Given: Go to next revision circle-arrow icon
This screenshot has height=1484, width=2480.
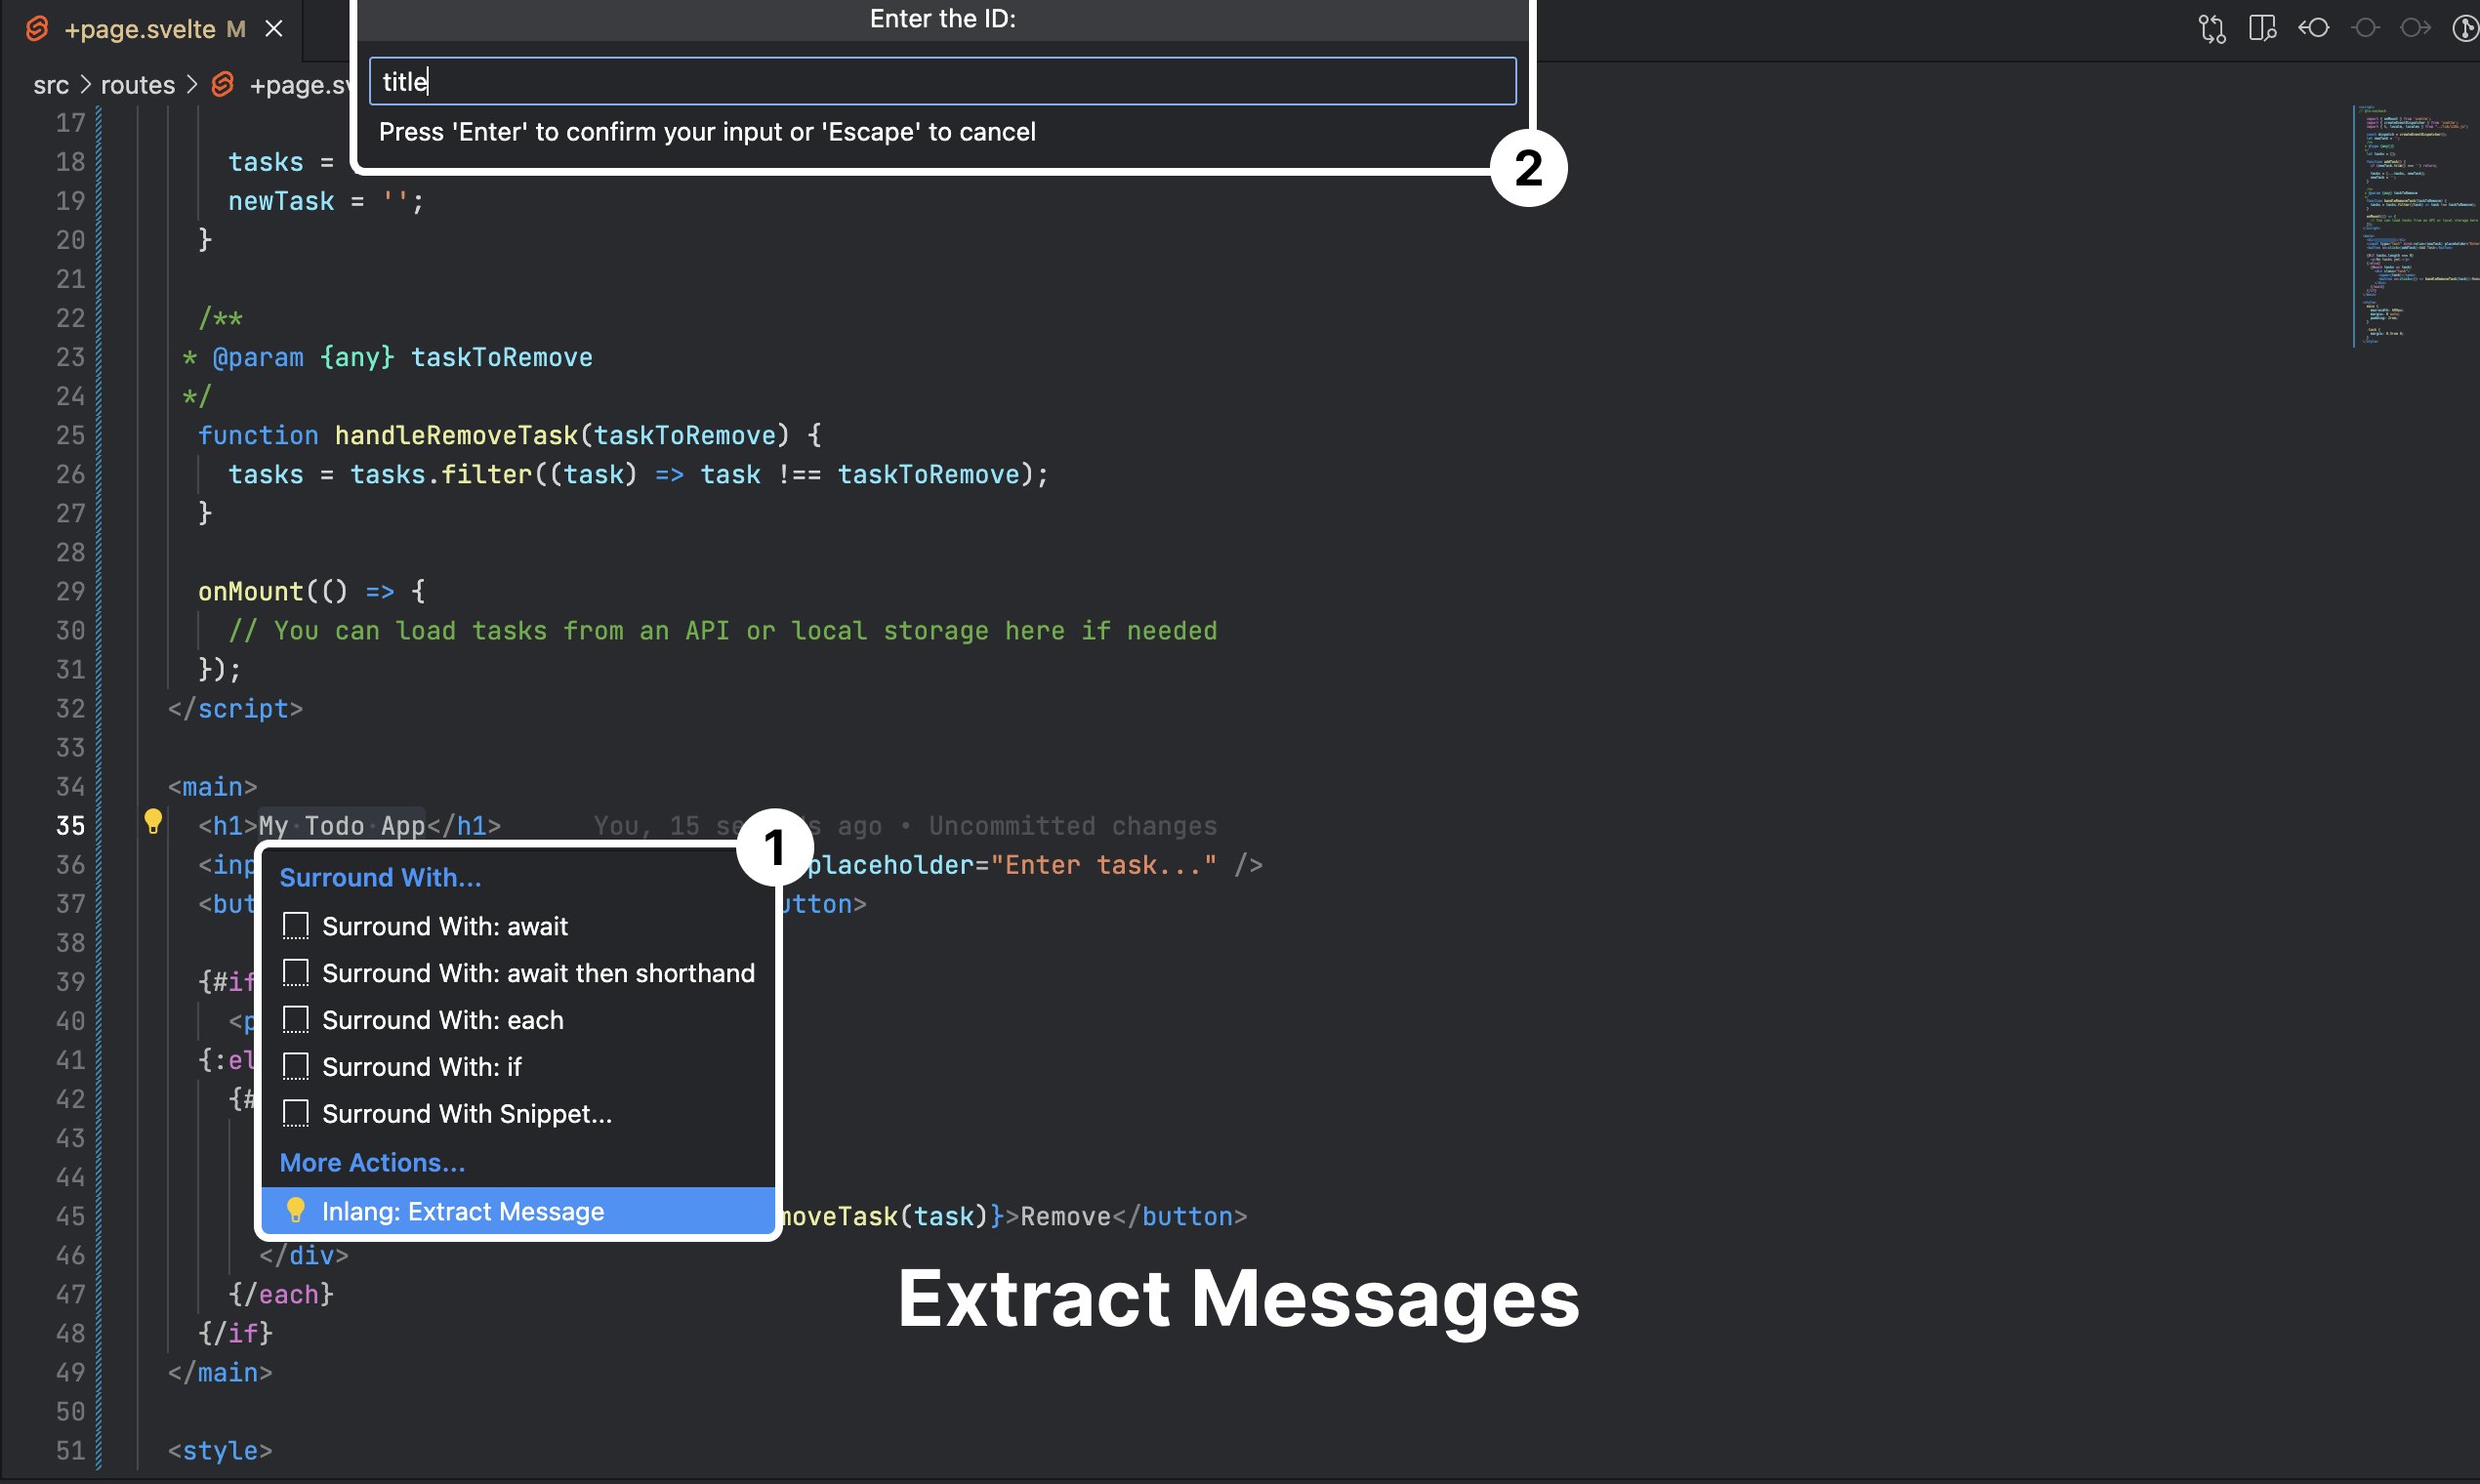Looking at the screenshot, I should point(2415,28).
